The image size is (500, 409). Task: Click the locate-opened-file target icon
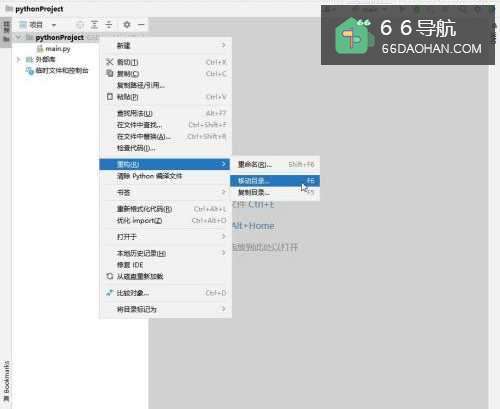click(80, 25)
